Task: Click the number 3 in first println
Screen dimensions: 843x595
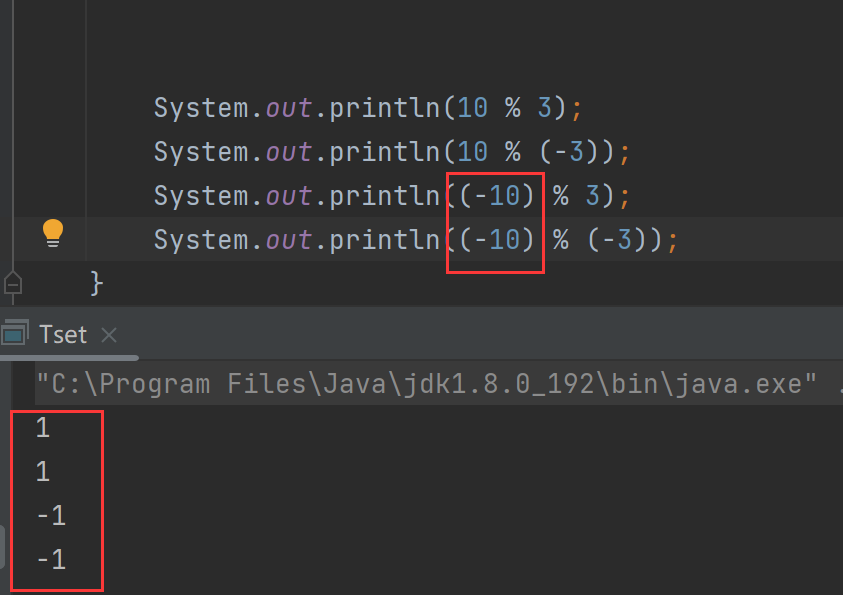Action: pos(544,108)
